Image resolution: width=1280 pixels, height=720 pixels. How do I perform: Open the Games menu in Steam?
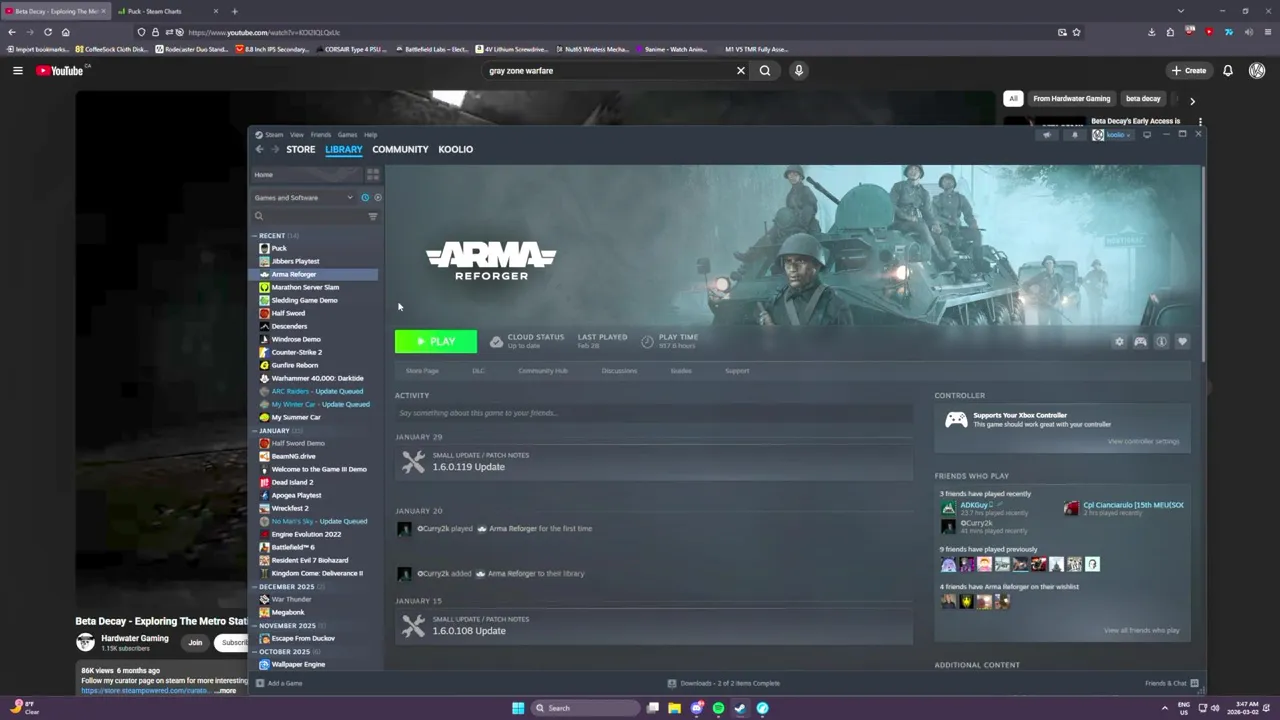pos(347,134)
